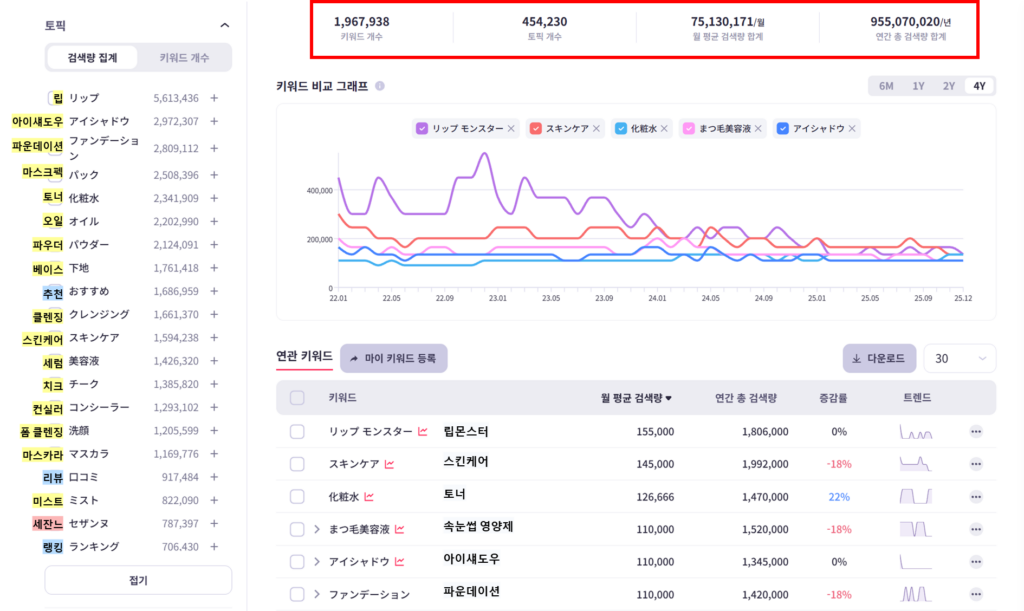The width and height of the screenshot is (1024, 611).
Task: Open the rows-per-page dropdown showing 30
Action: tap(959, 358)
